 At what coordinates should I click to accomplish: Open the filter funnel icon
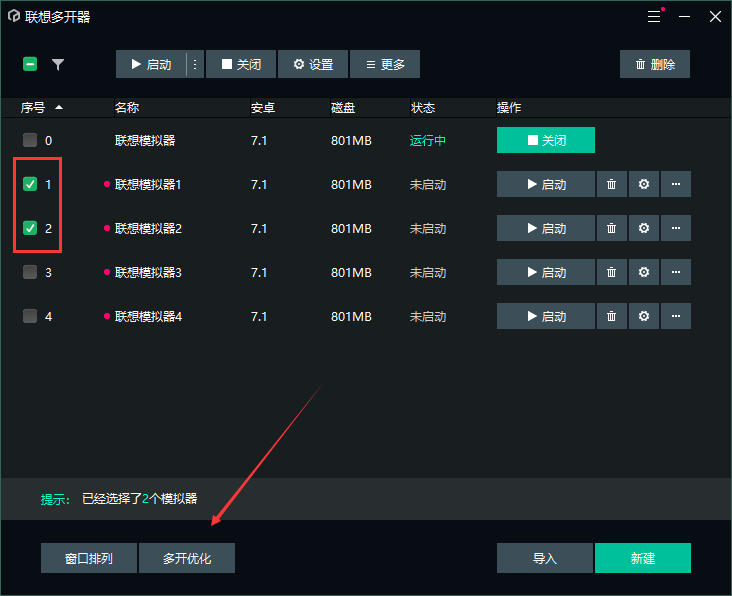tap(58, 64)
